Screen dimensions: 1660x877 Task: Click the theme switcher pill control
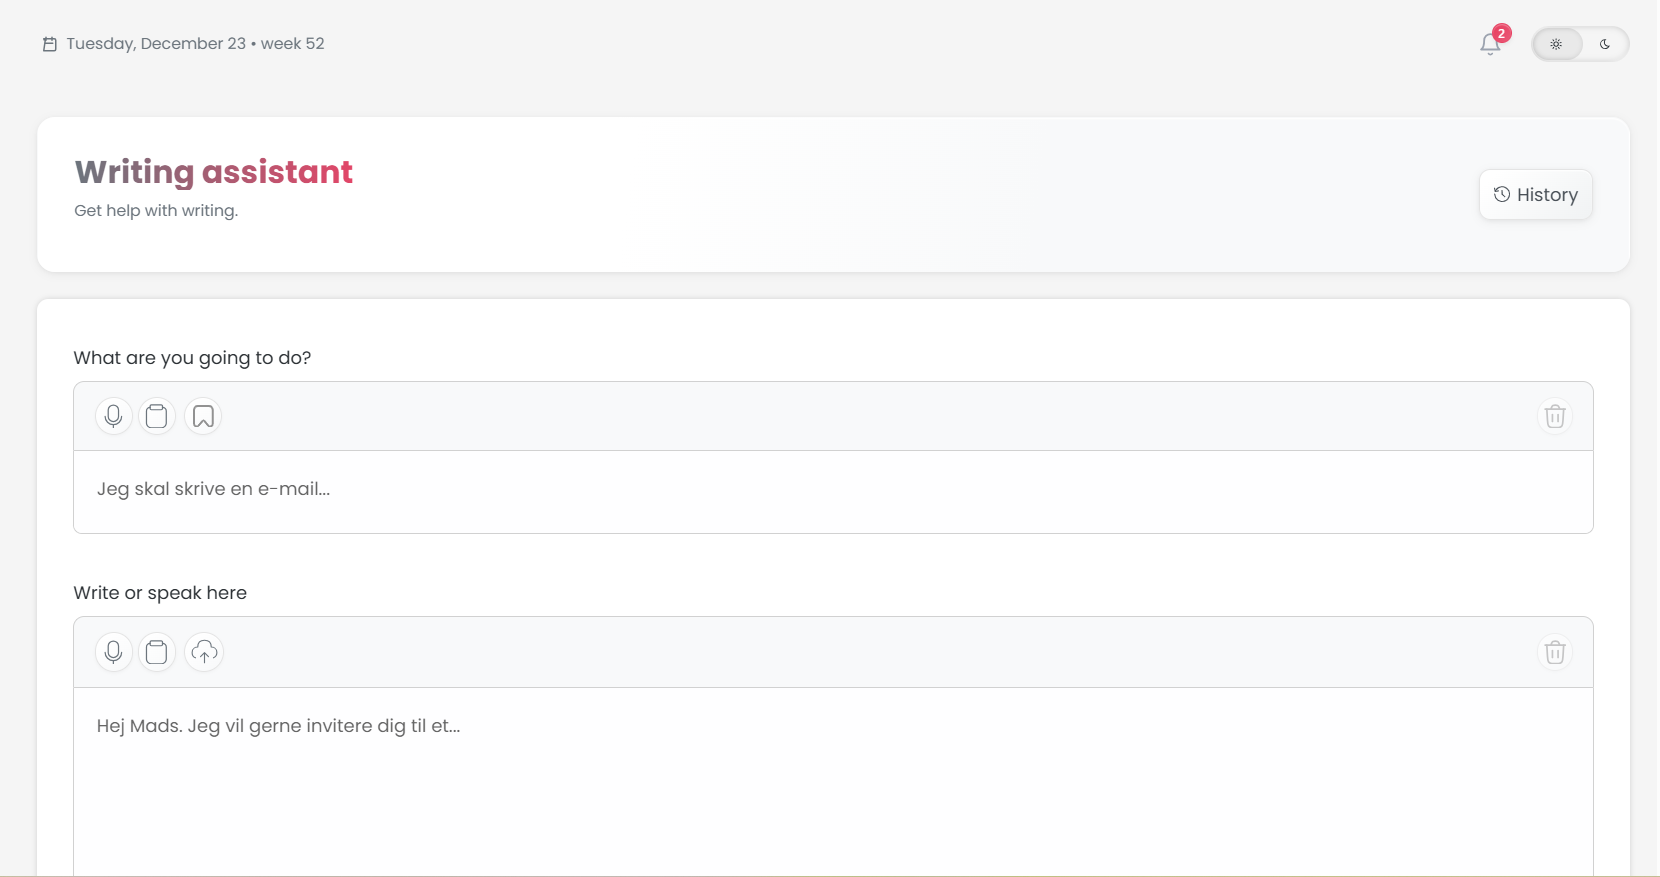point(1581,44)
